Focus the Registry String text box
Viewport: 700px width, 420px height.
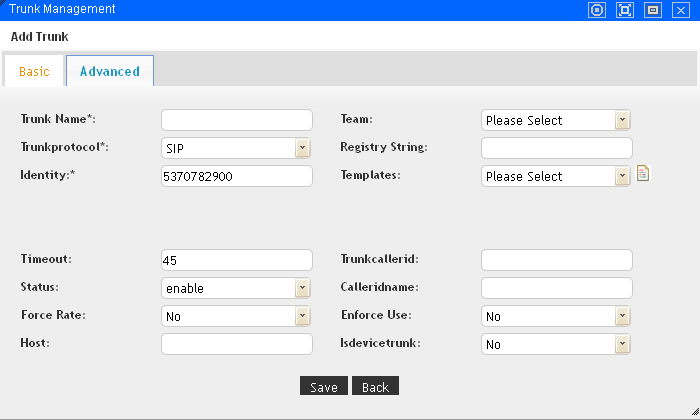[557, 148]
